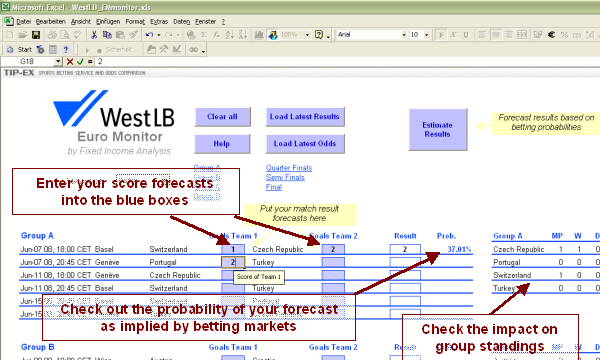This screenshot has width=600, height=360.
Task: Open the Fenster menu
Action: [205, 22]
